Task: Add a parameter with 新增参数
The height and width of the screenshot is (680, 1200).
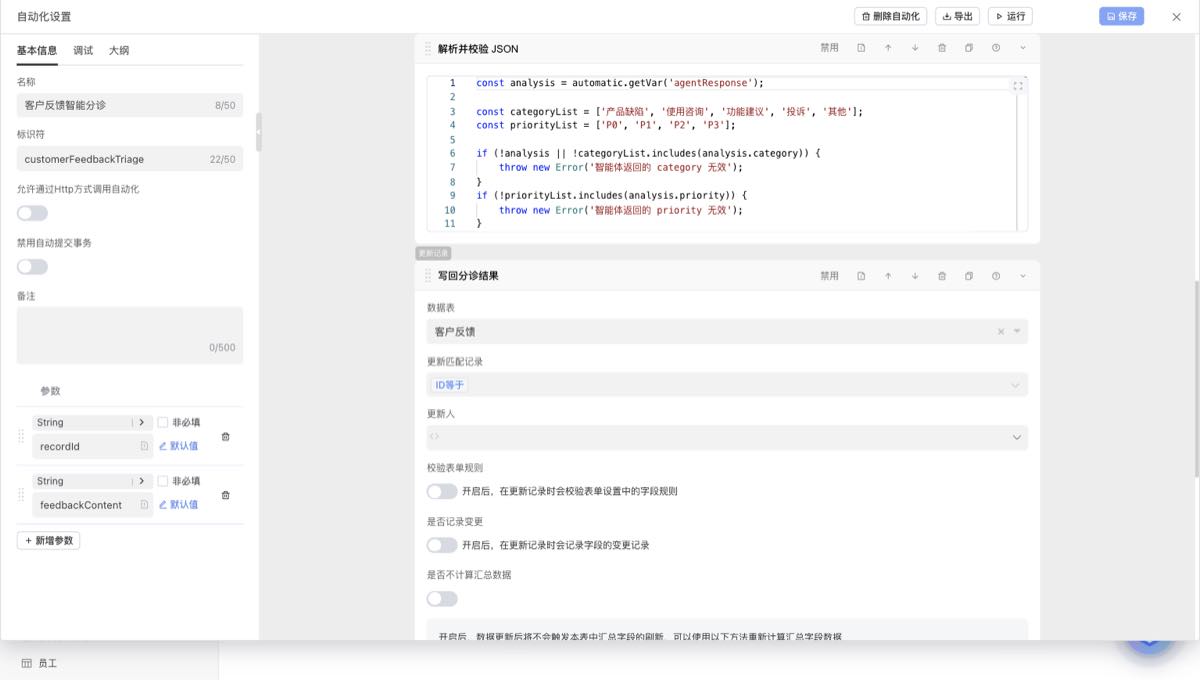Action: pyautogui.click(x=48, y=541)
